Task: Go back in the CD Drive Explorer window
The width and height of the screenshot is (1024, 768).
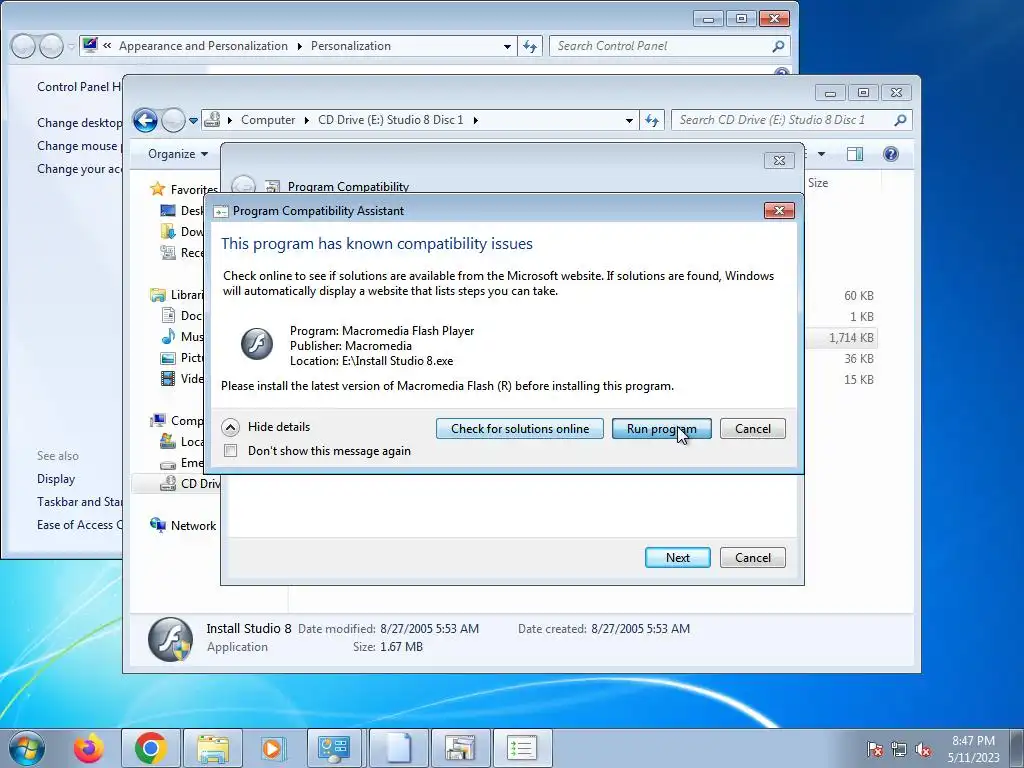Action: [x=145, y=120]
